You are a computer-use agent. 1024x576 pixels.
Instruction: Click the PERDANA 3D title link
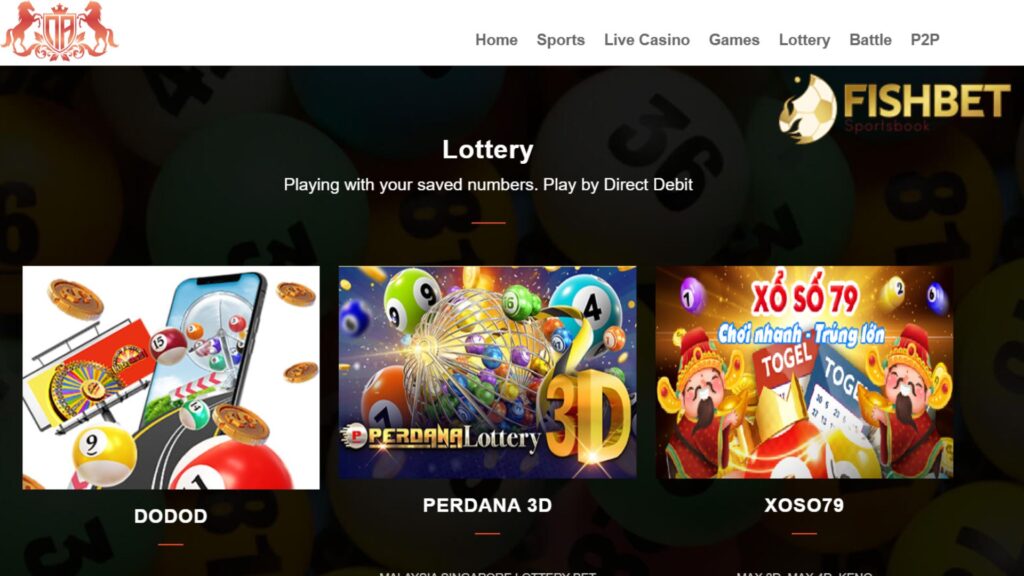[x=487, y=505]
